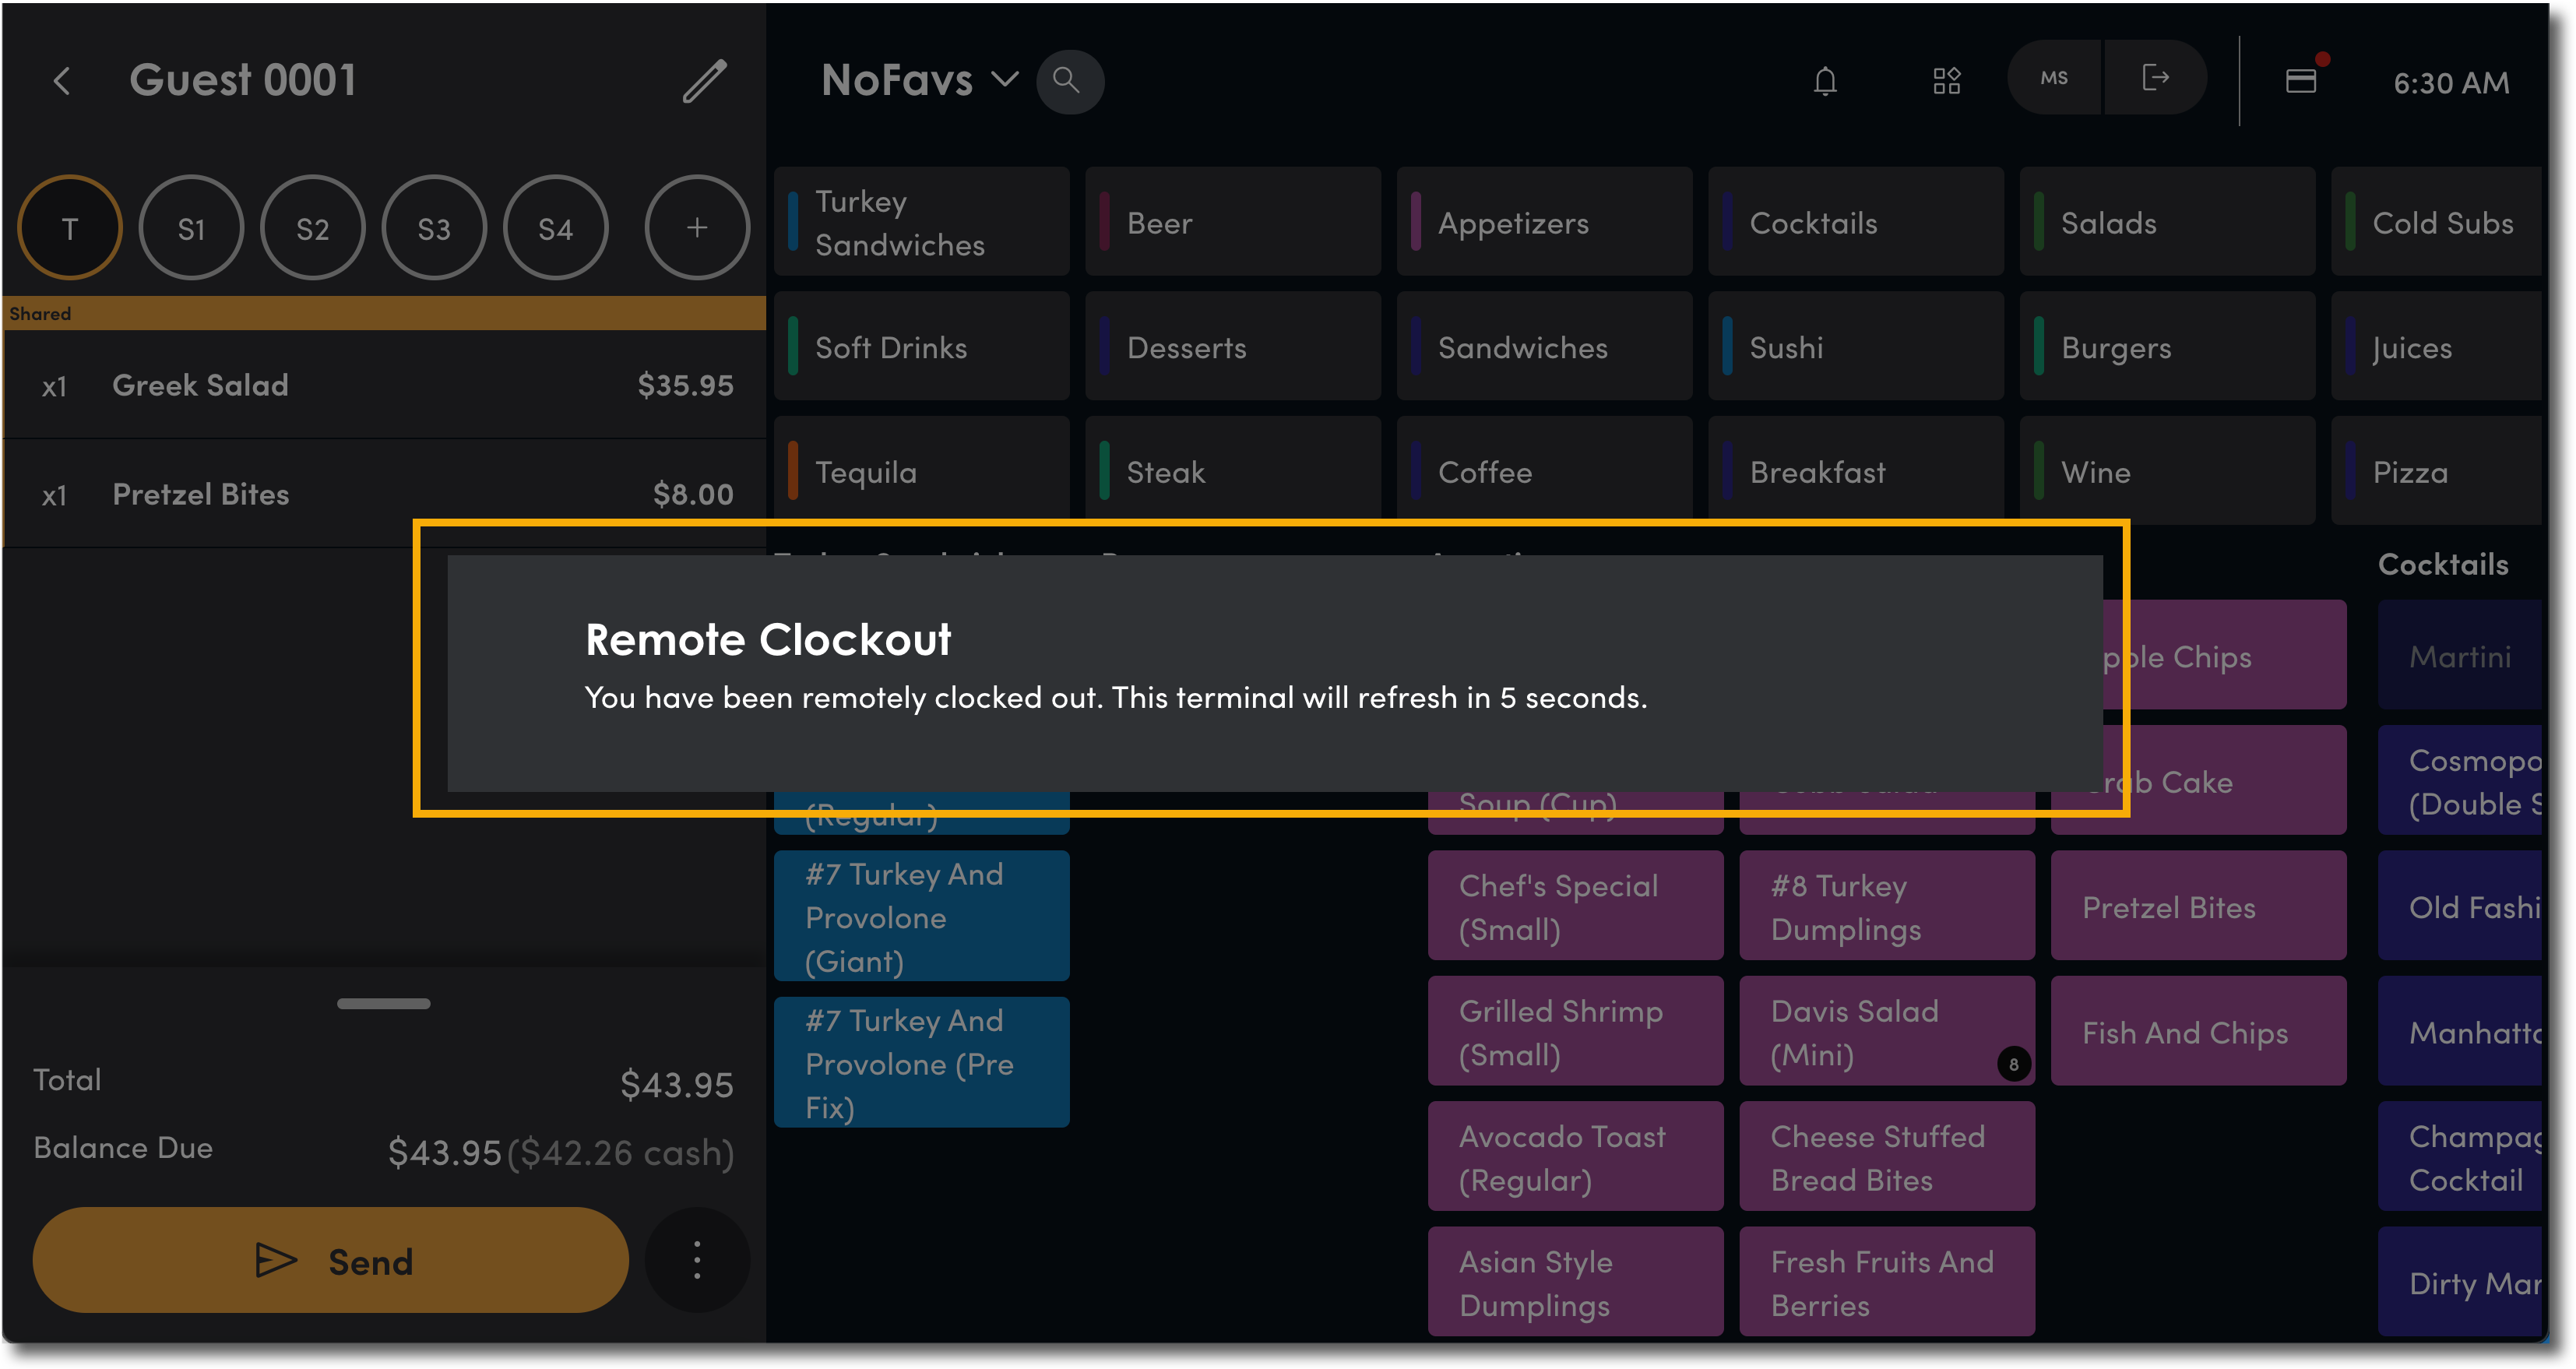This screenshot has width=2576, height=1369.
Task: Add Asian Style Dumplings
Action: 1575,1282
